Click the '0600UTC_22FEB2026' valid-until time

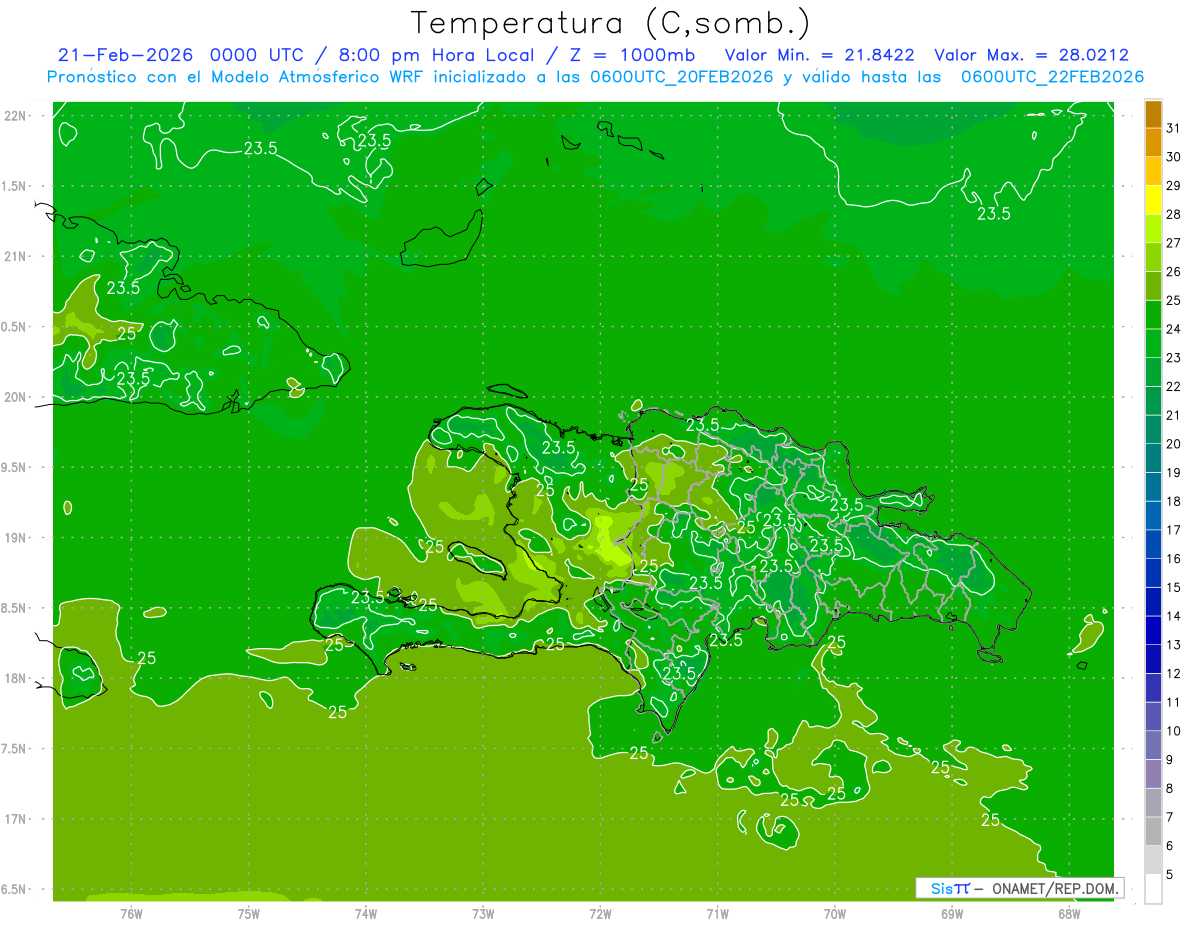click(x=1051, y=77)
